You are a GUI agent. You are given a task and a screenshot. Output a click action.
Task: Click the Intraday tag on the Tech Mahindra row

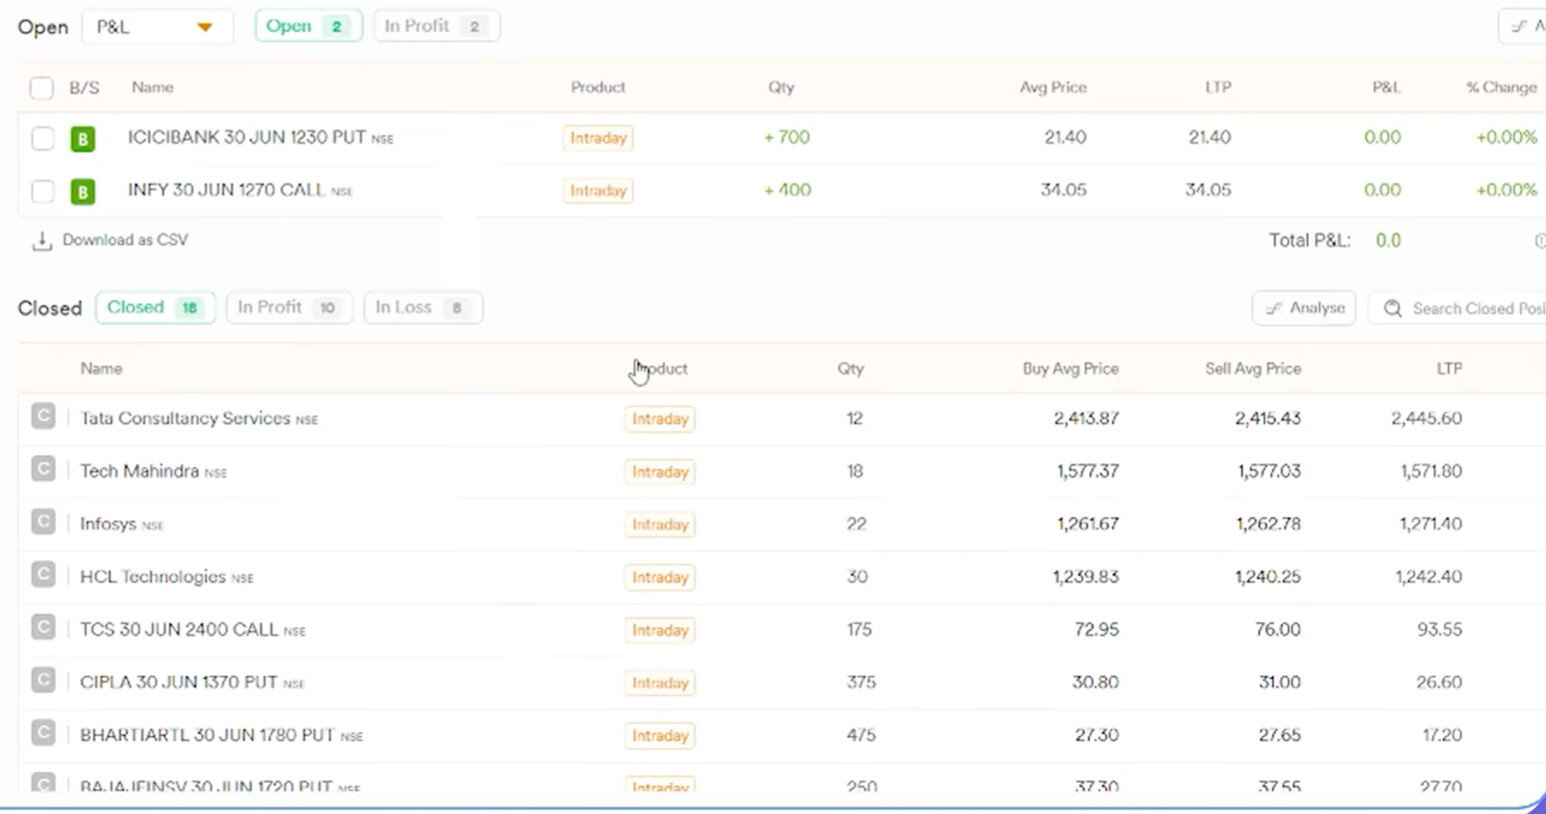pos(660,472)
